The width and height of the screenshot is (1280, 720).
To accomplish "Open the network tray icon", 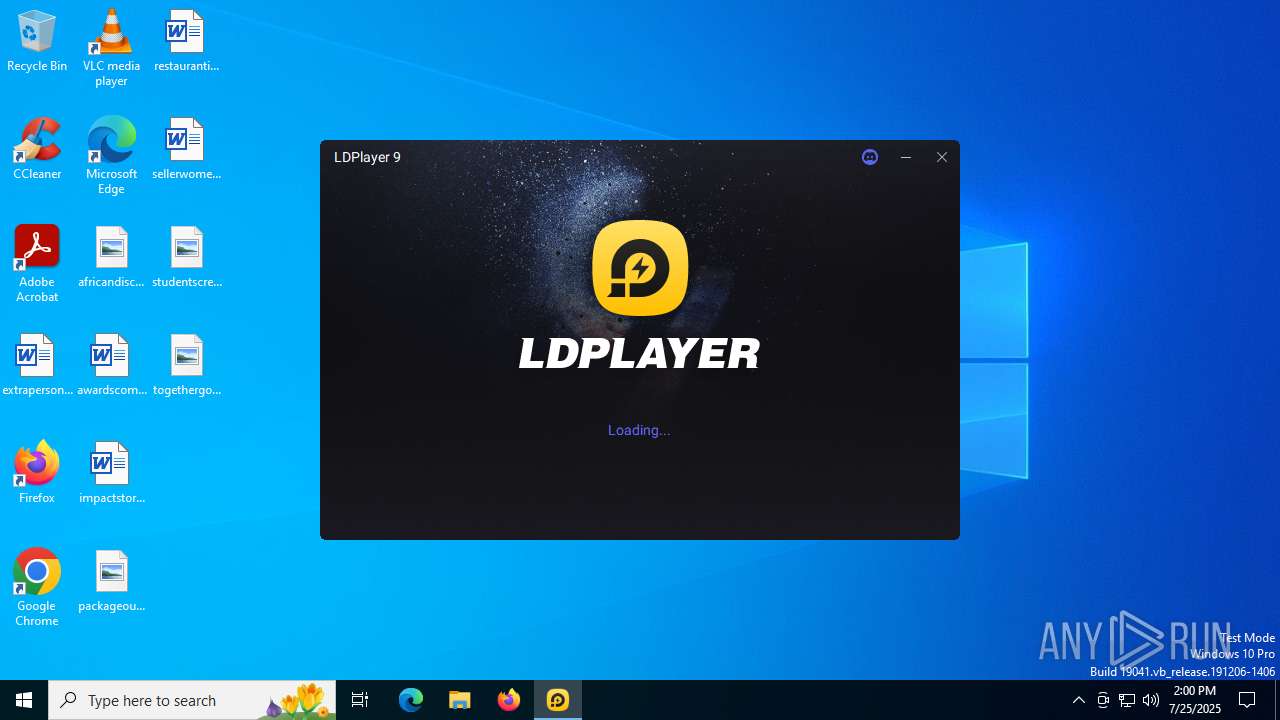I will pyautogui.click(x=1127, y=700).
